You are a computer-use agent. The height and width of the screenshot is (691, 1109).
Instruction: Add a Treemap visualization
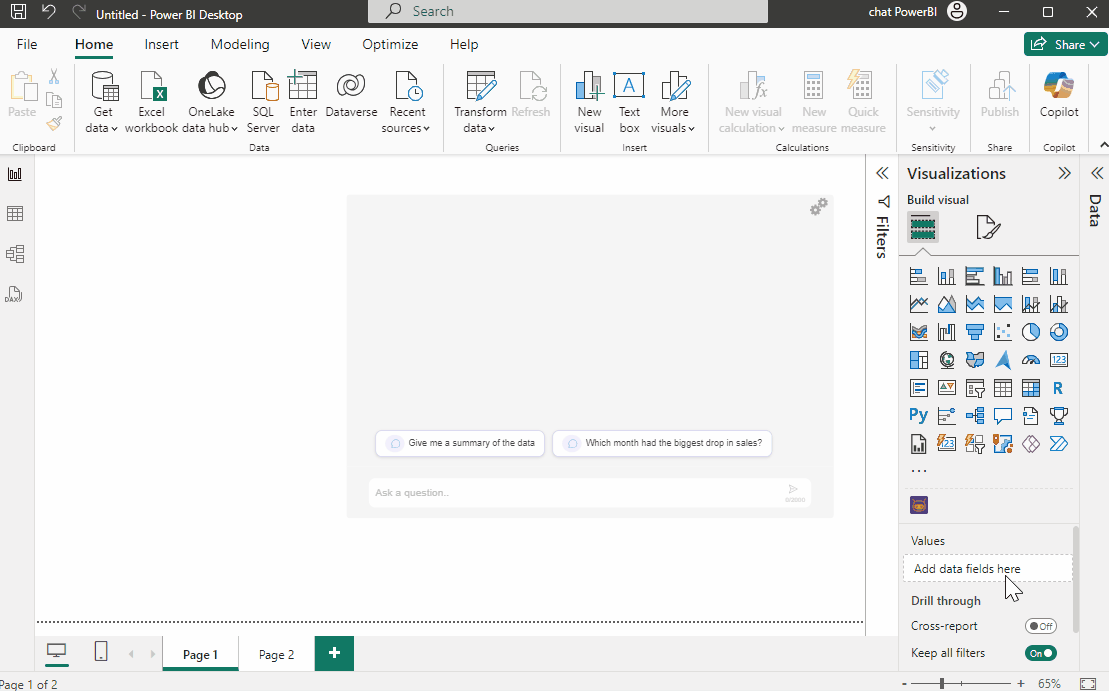tap(919, 360)
